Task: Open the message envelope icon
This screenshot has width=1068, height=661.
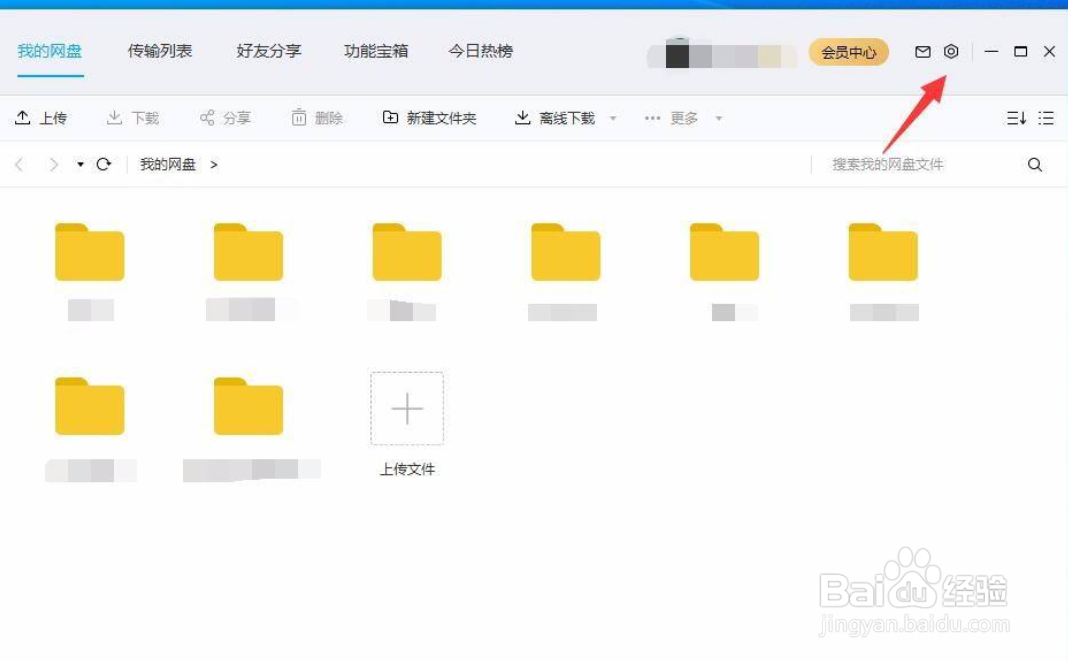Action: coord(923,51)
